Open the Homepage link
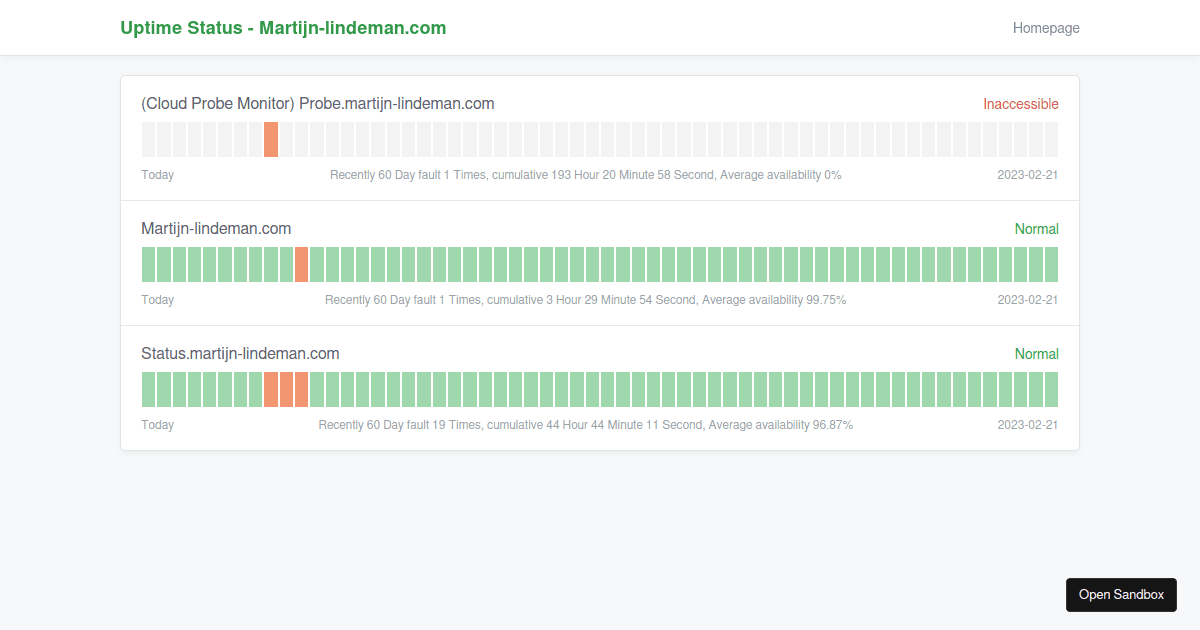This screenshot has height=630, width=1200. pos(1046,27)
